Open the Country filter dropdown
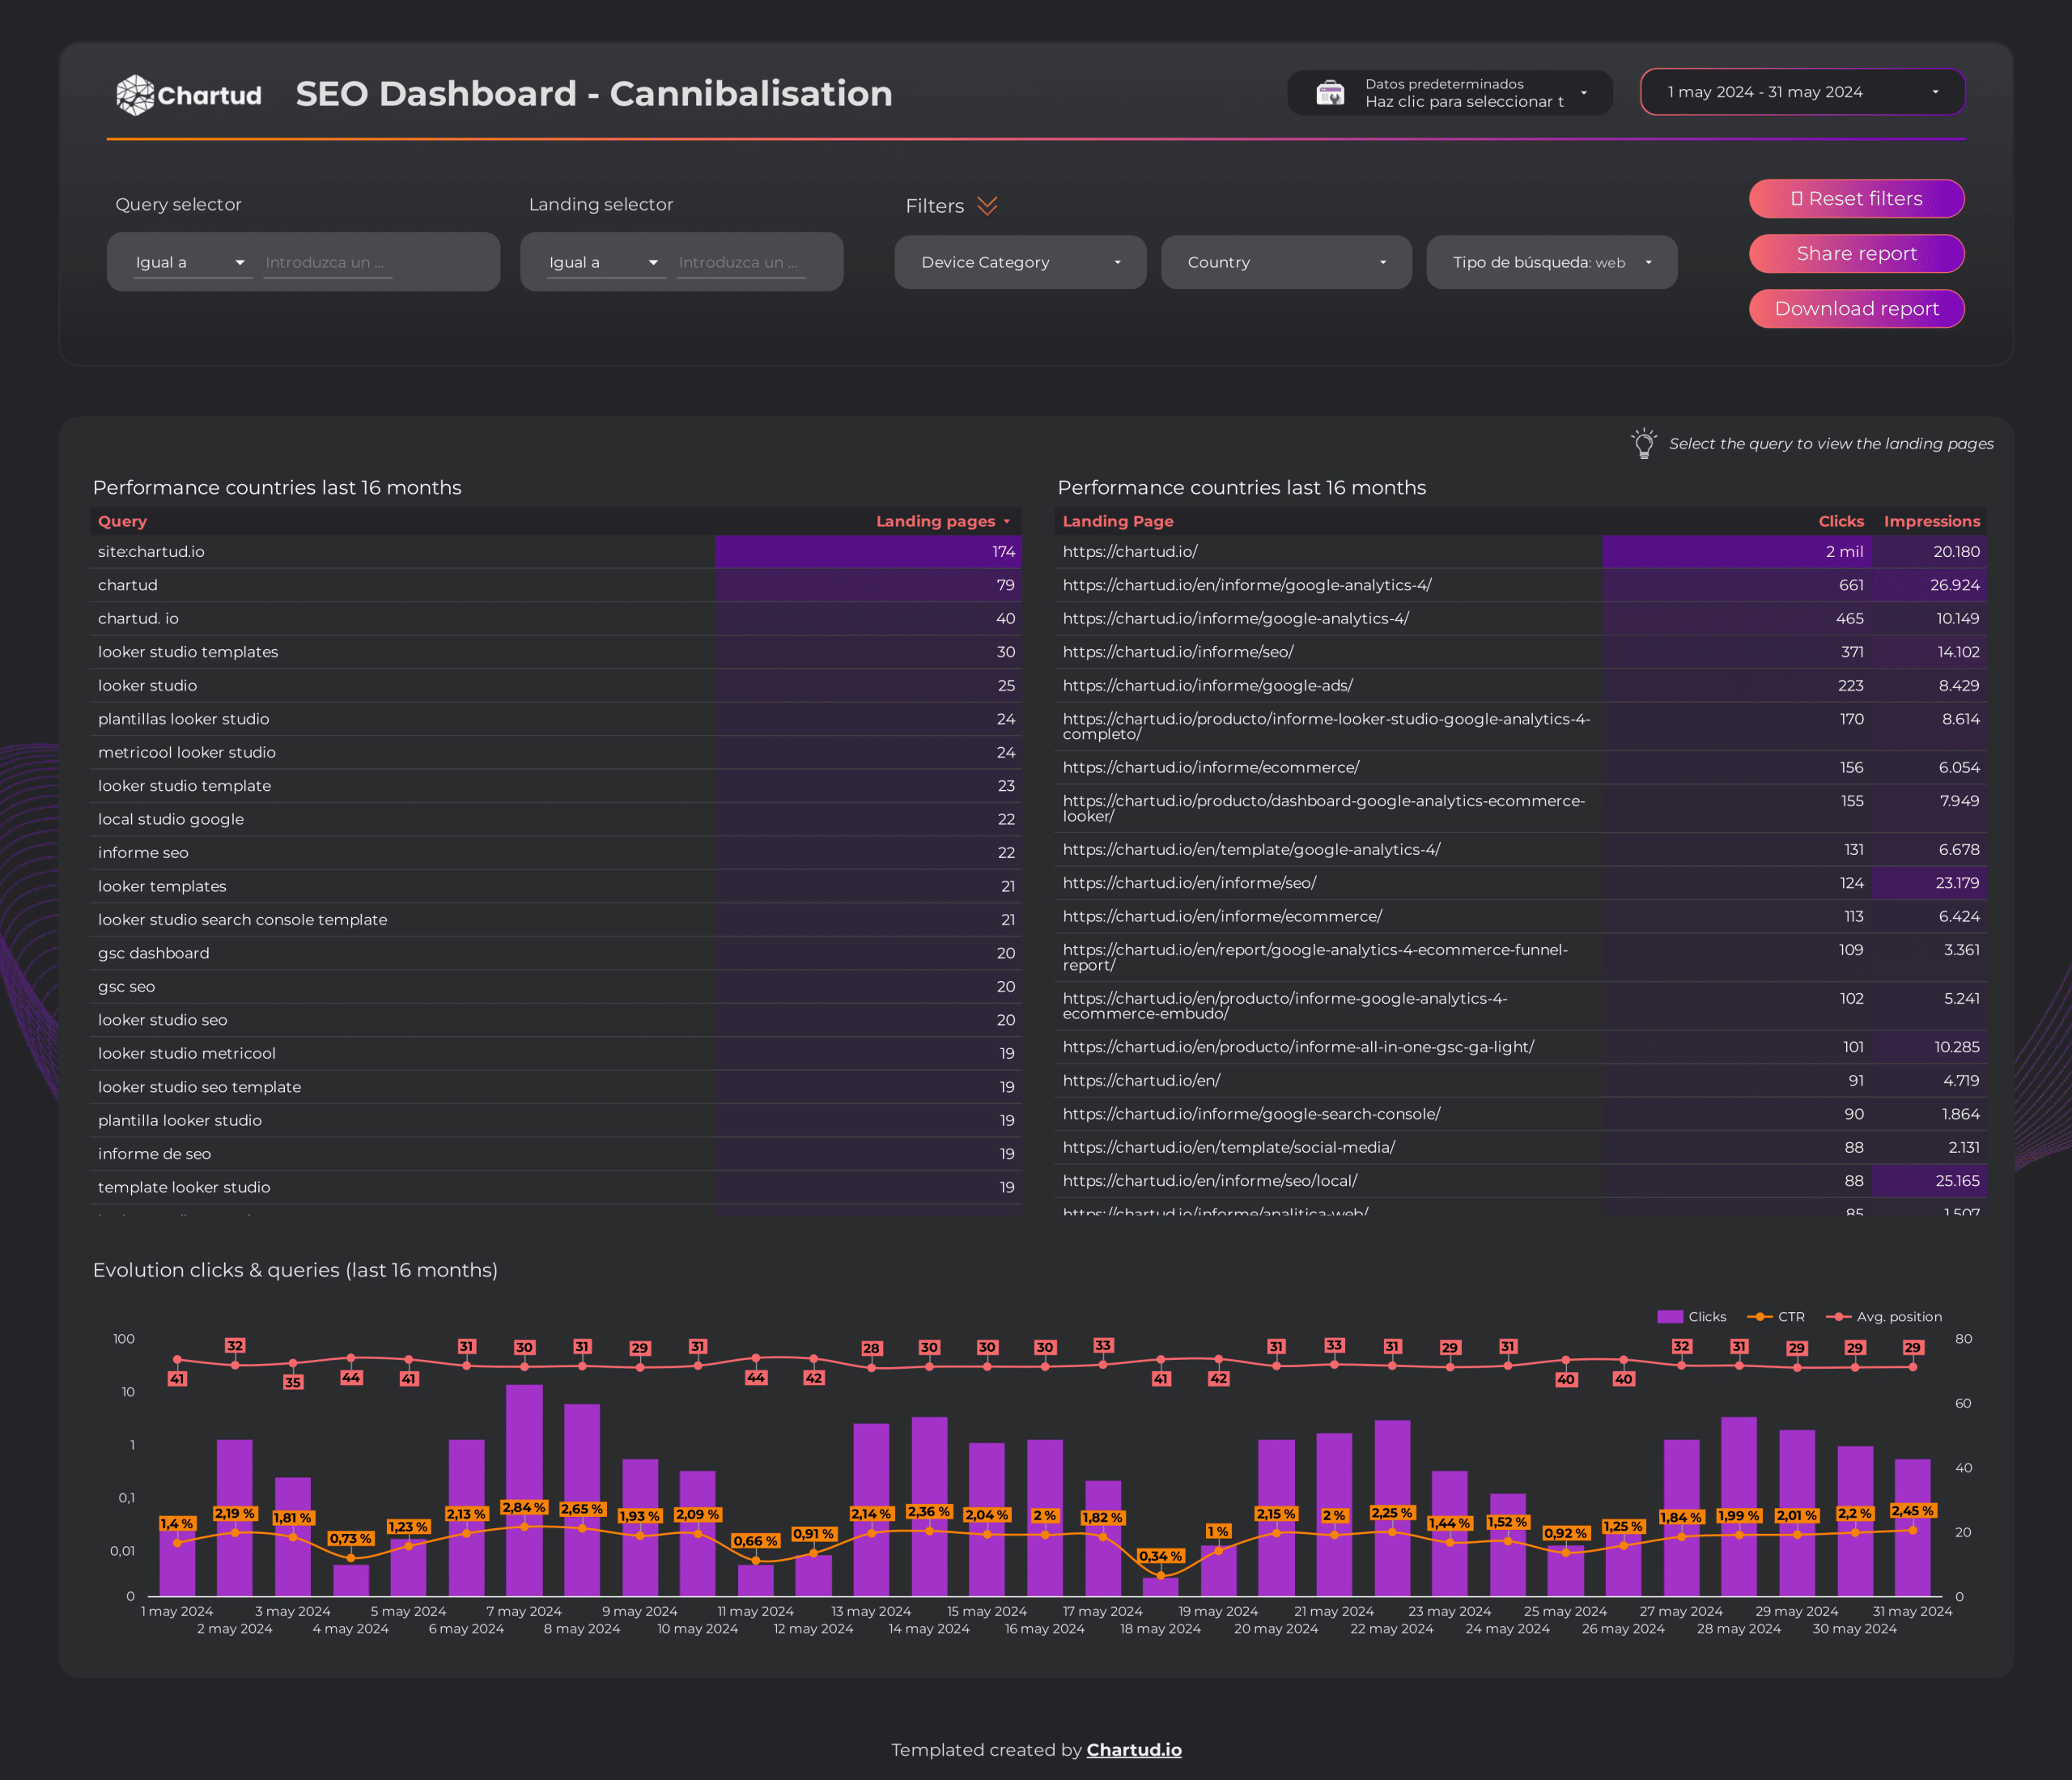Viewport: 2072px width, 1780px height. click(1286, 262)
